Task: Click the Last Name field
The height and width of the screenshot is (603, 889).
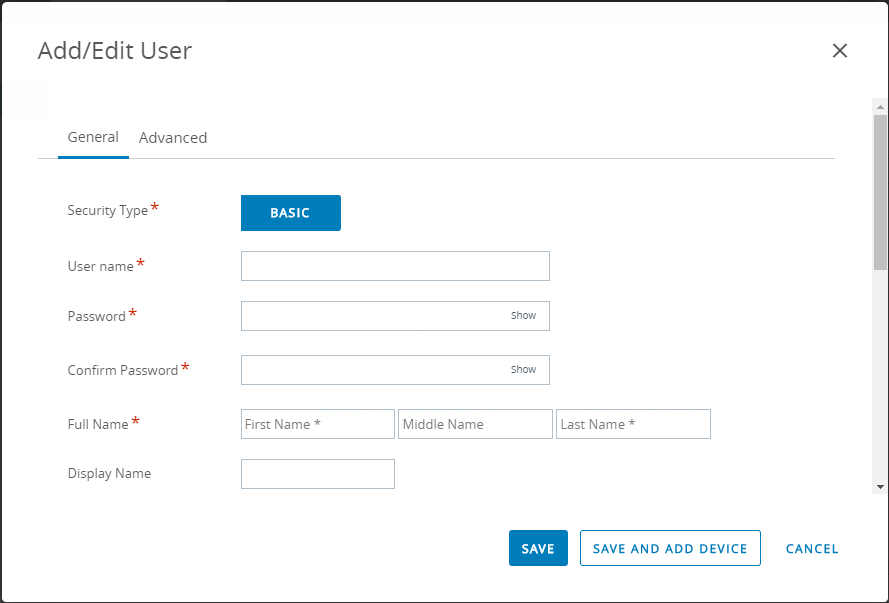Action: coord(633,424)
